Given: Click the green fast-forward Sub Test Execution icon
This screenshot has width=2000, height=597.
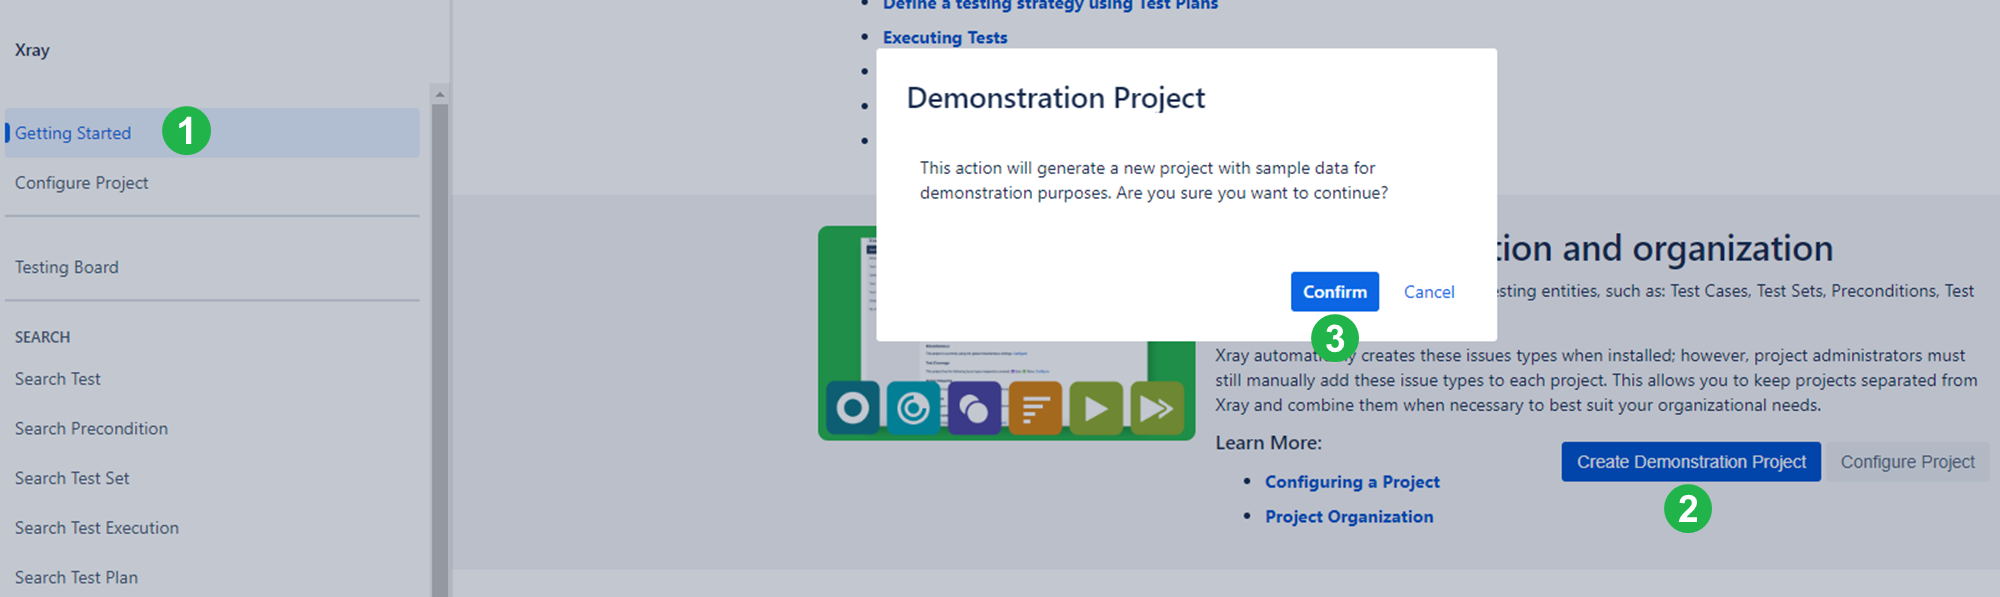Looking at the screenshot, I should point(1157,408).
